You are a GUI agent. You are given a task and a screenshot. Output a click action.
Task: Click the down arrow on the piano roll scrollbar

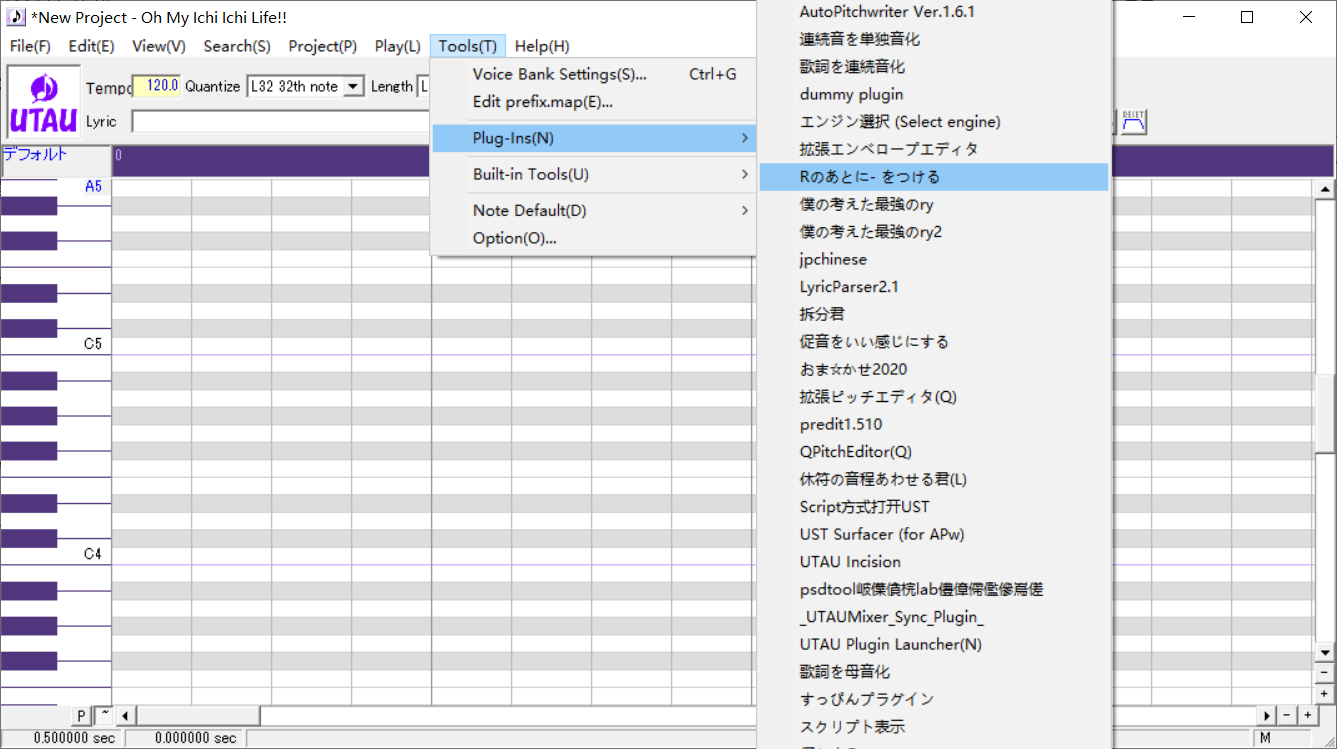pos(1326,652)
